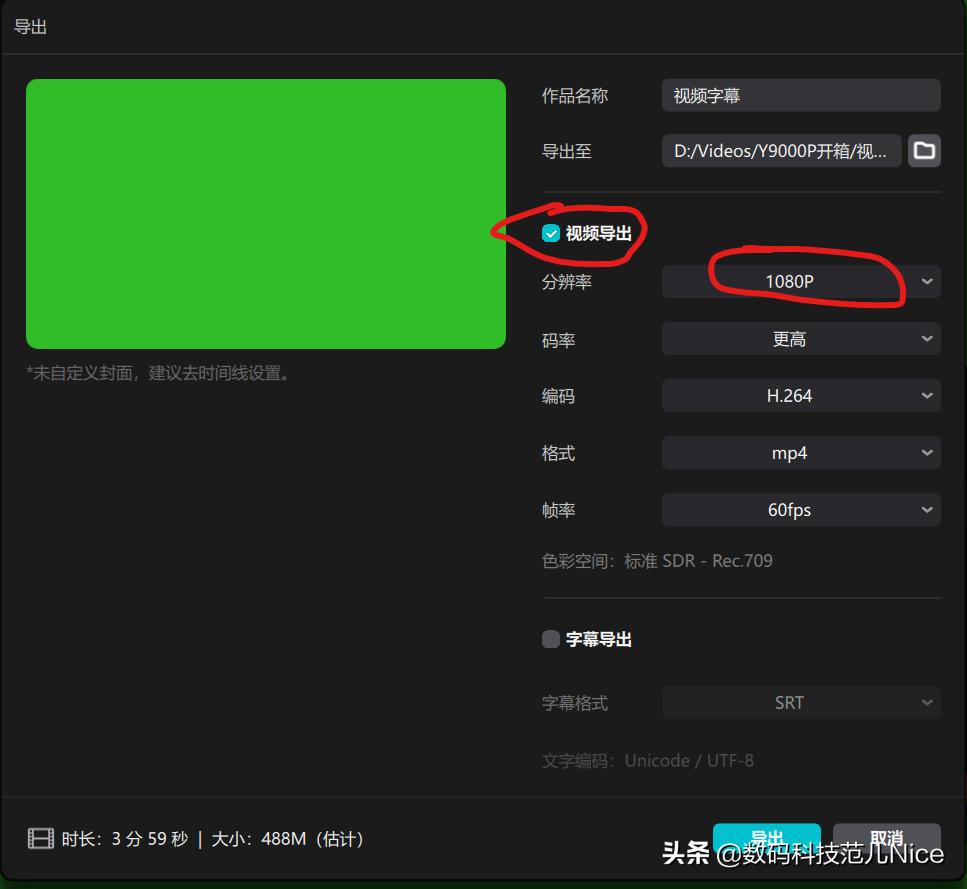Open the 格式 format dropdown showing mp4
967x889 pixels.
pyautogui.click(x=800, y=452)
